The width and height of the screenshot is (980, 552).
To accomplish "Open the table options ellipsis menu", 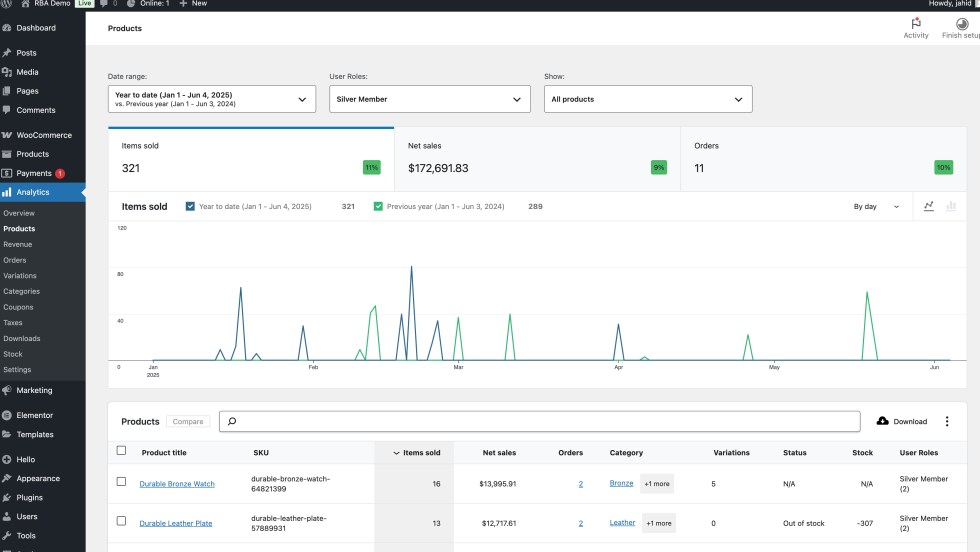I will (947, 421).
